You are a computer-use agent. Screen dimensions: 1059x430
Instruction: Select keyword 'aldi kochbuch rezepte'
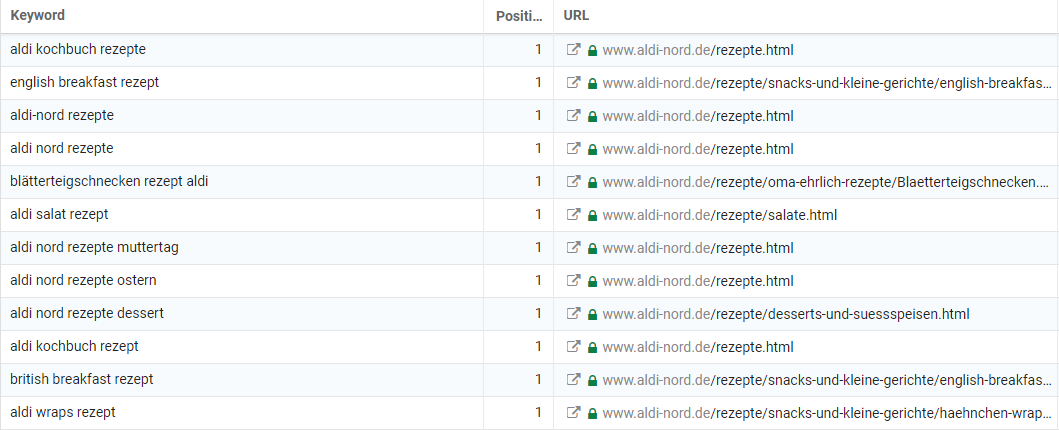(x=78, y=49)
